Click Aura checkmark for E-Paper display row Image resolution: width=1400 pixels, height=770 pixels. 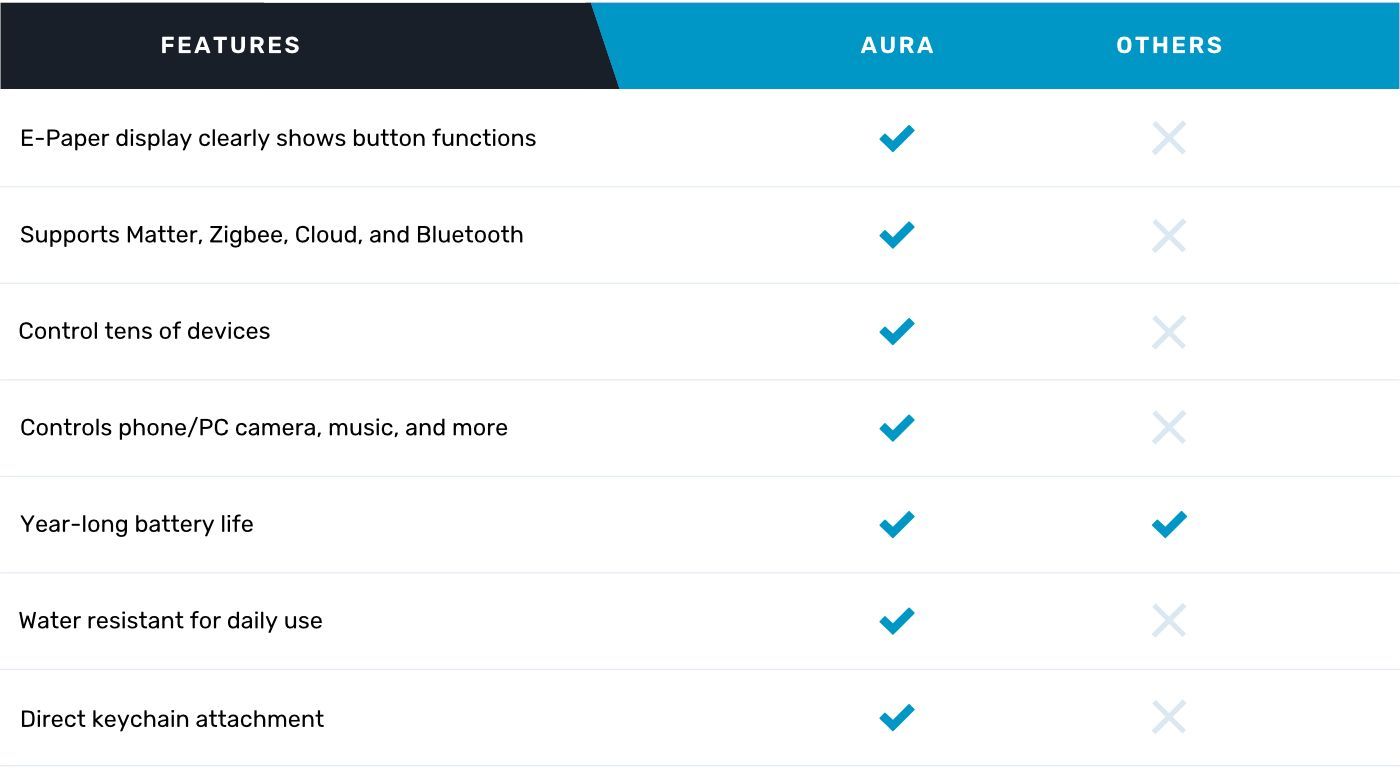click(x=897, y=138)
